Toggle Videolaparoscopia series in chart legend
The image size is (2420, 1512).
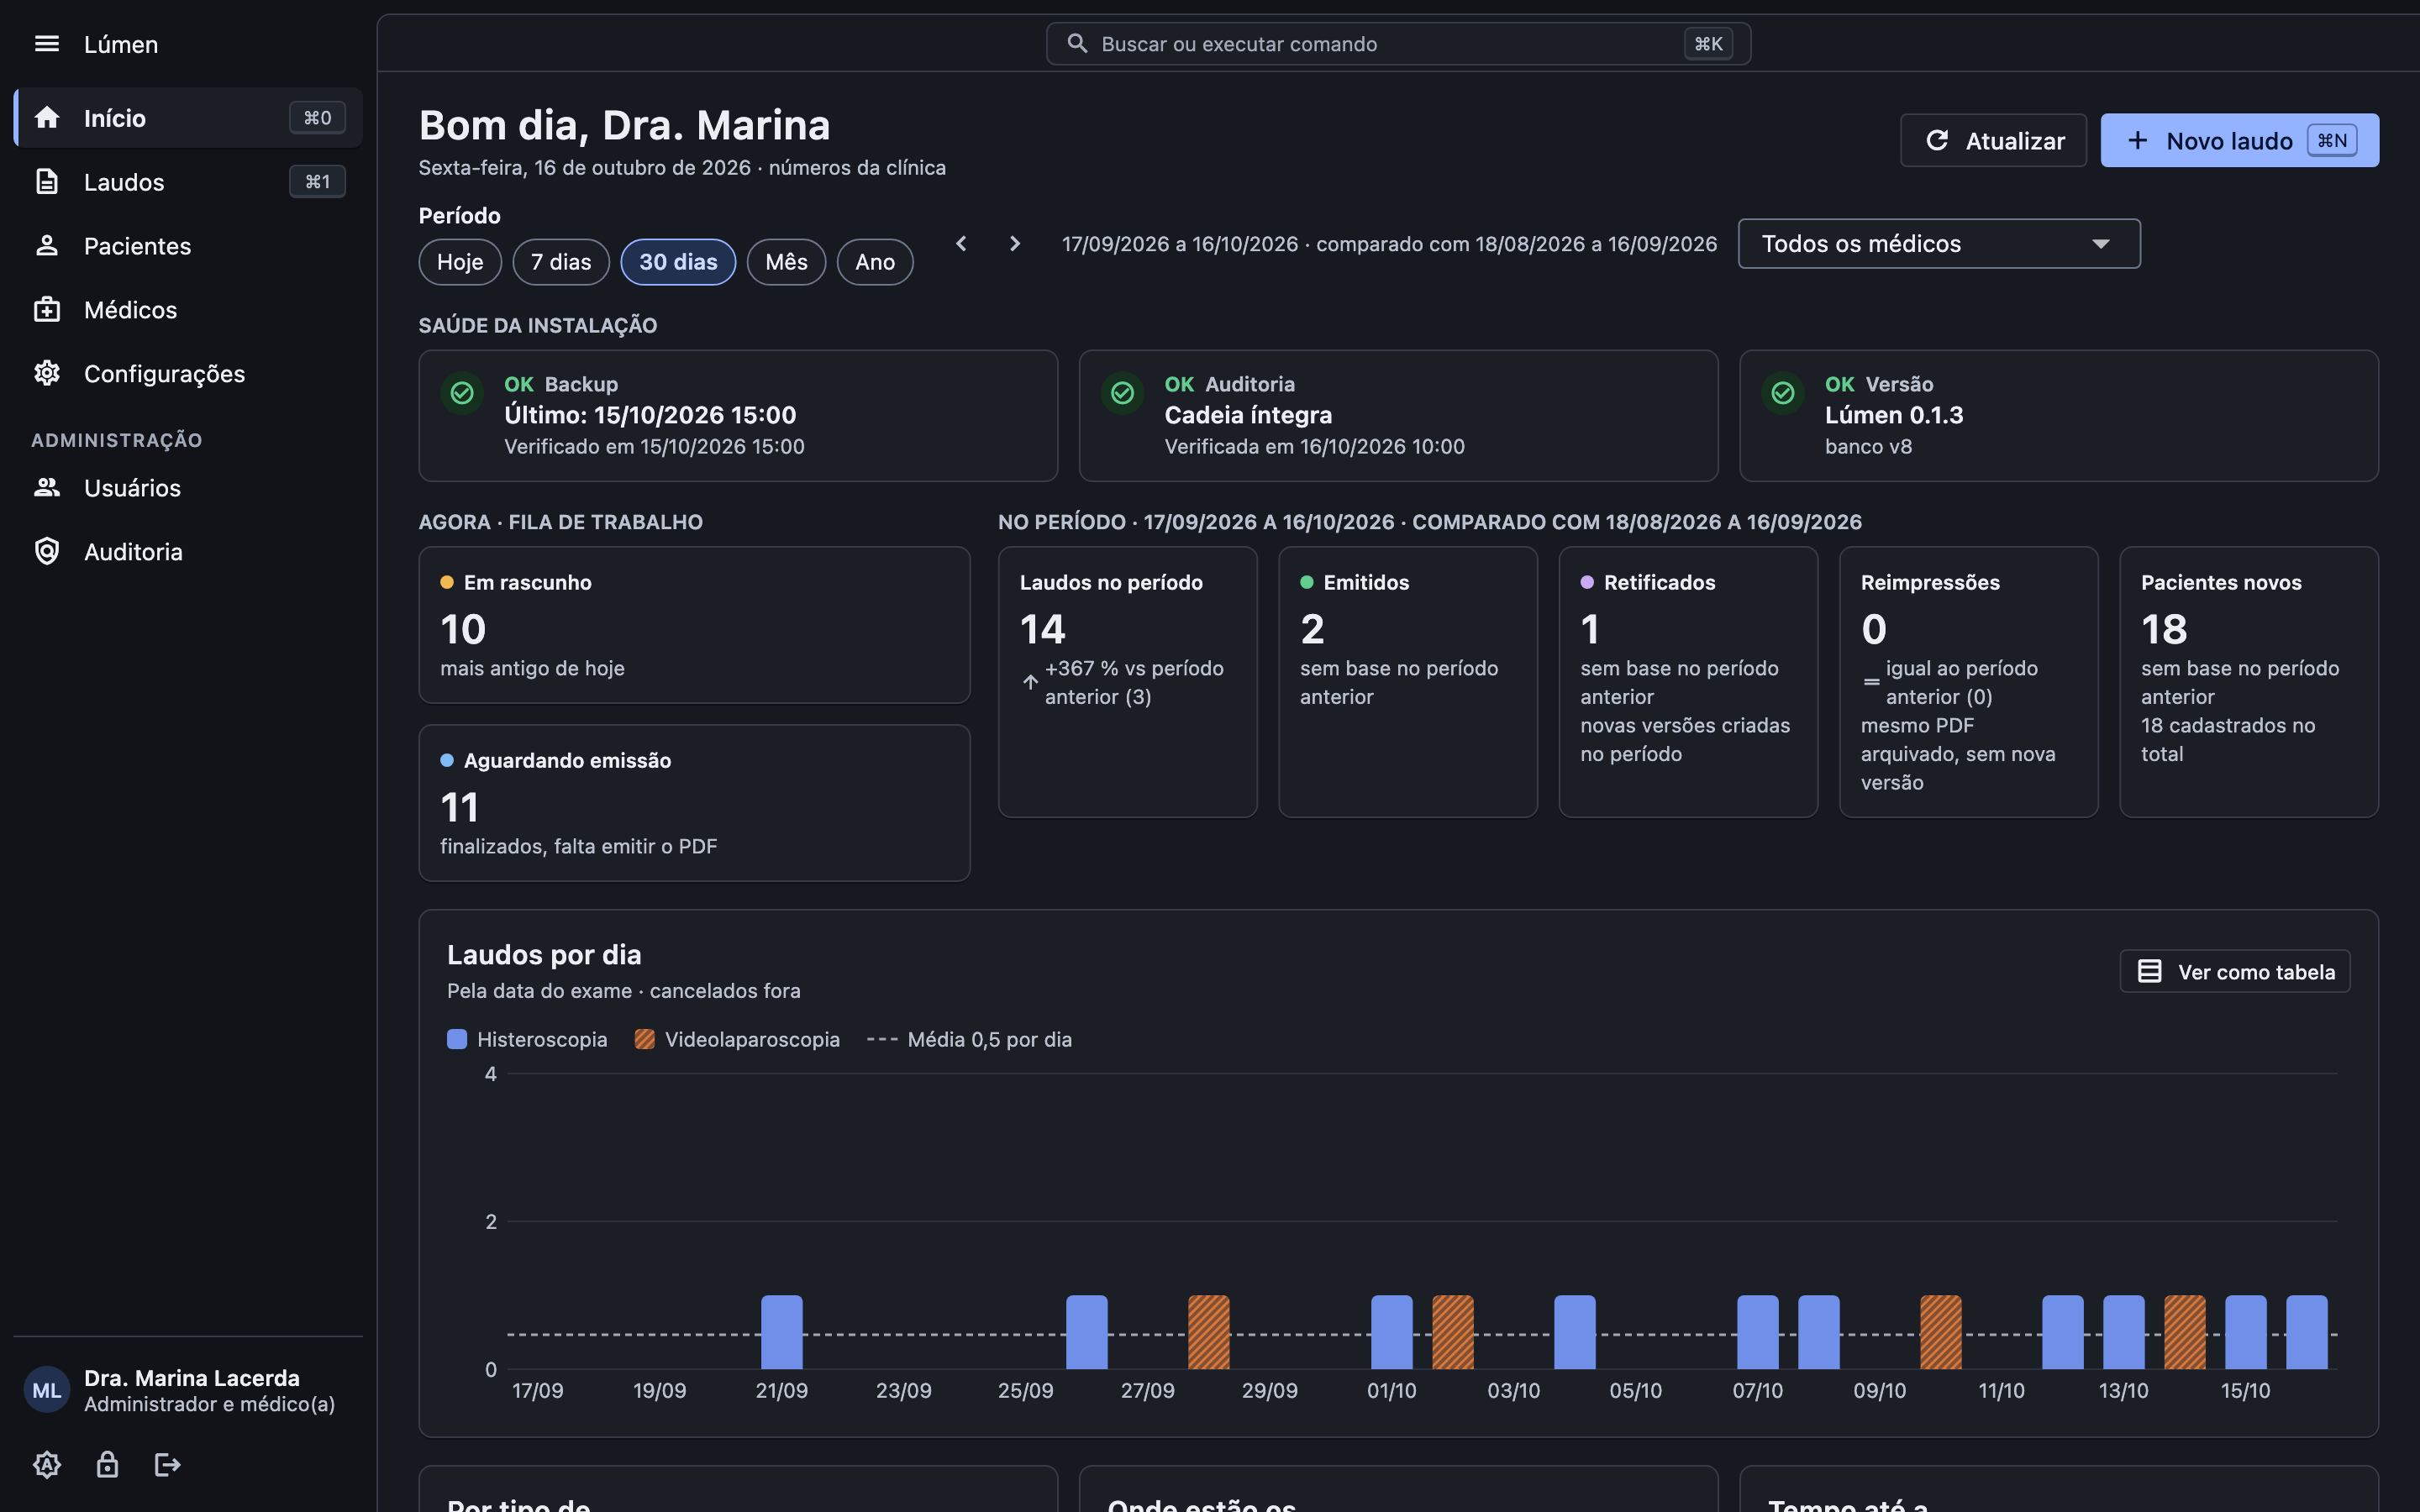[x=737, y=1039]
